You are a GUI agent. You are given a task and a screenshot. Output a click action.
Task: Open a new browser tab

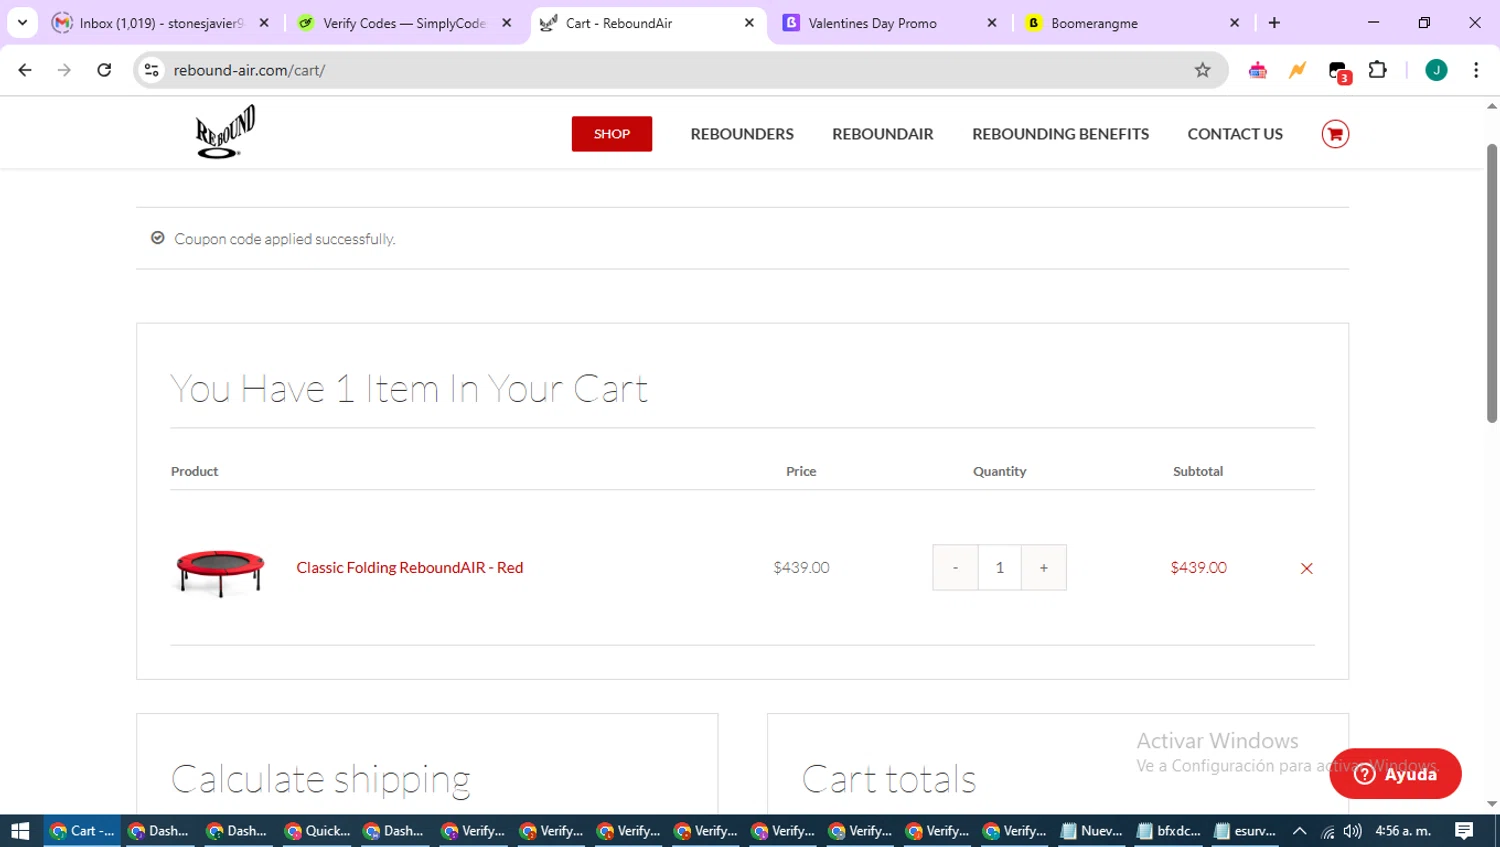click(x=1274, y=23)
